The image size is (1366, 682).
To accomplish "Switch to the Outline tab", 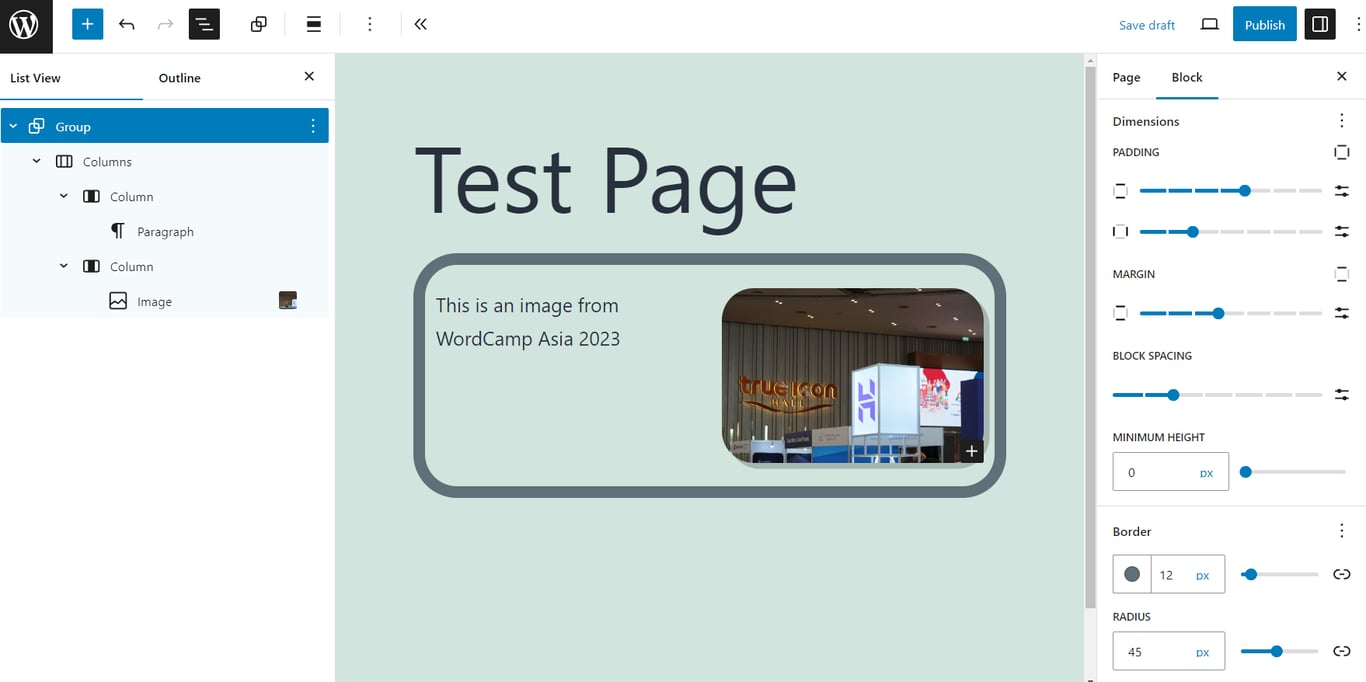I will click(179, 77).
